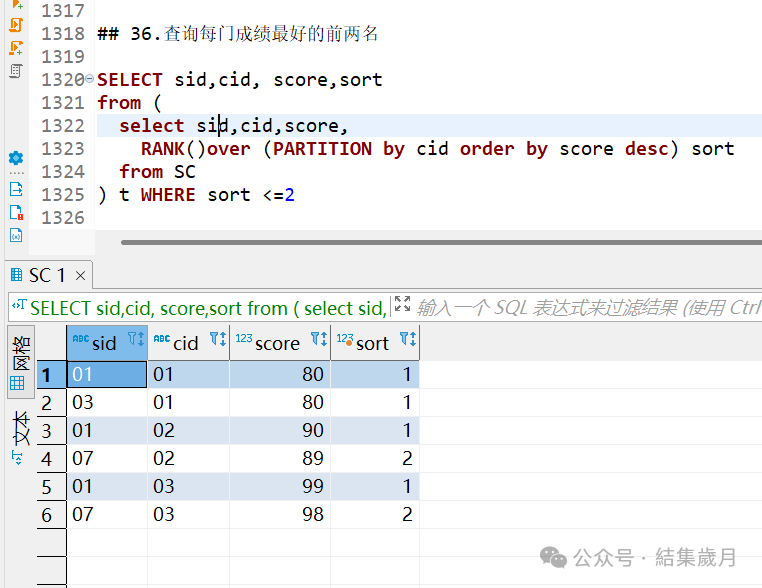Viewport: 762px width, 588px height.
Task: Open the score column filter/sort icon
Action: (319, 339)
